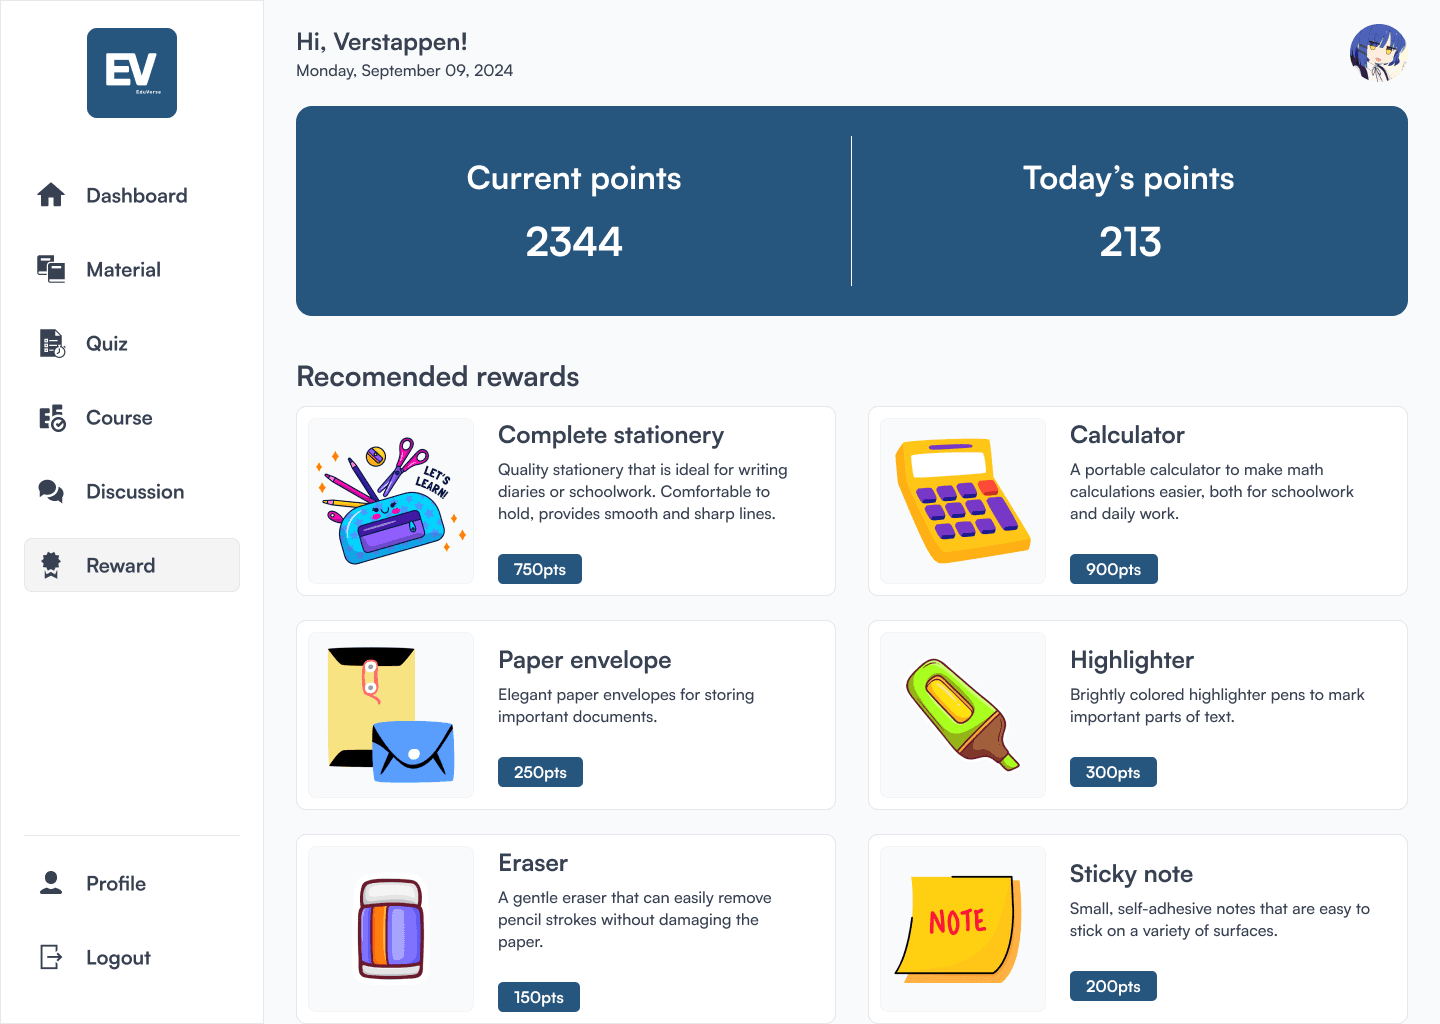This screenshot has height=1024, width=1440.
Task: Navigate to the Discussion page
Action: click(x=135, y=491)
